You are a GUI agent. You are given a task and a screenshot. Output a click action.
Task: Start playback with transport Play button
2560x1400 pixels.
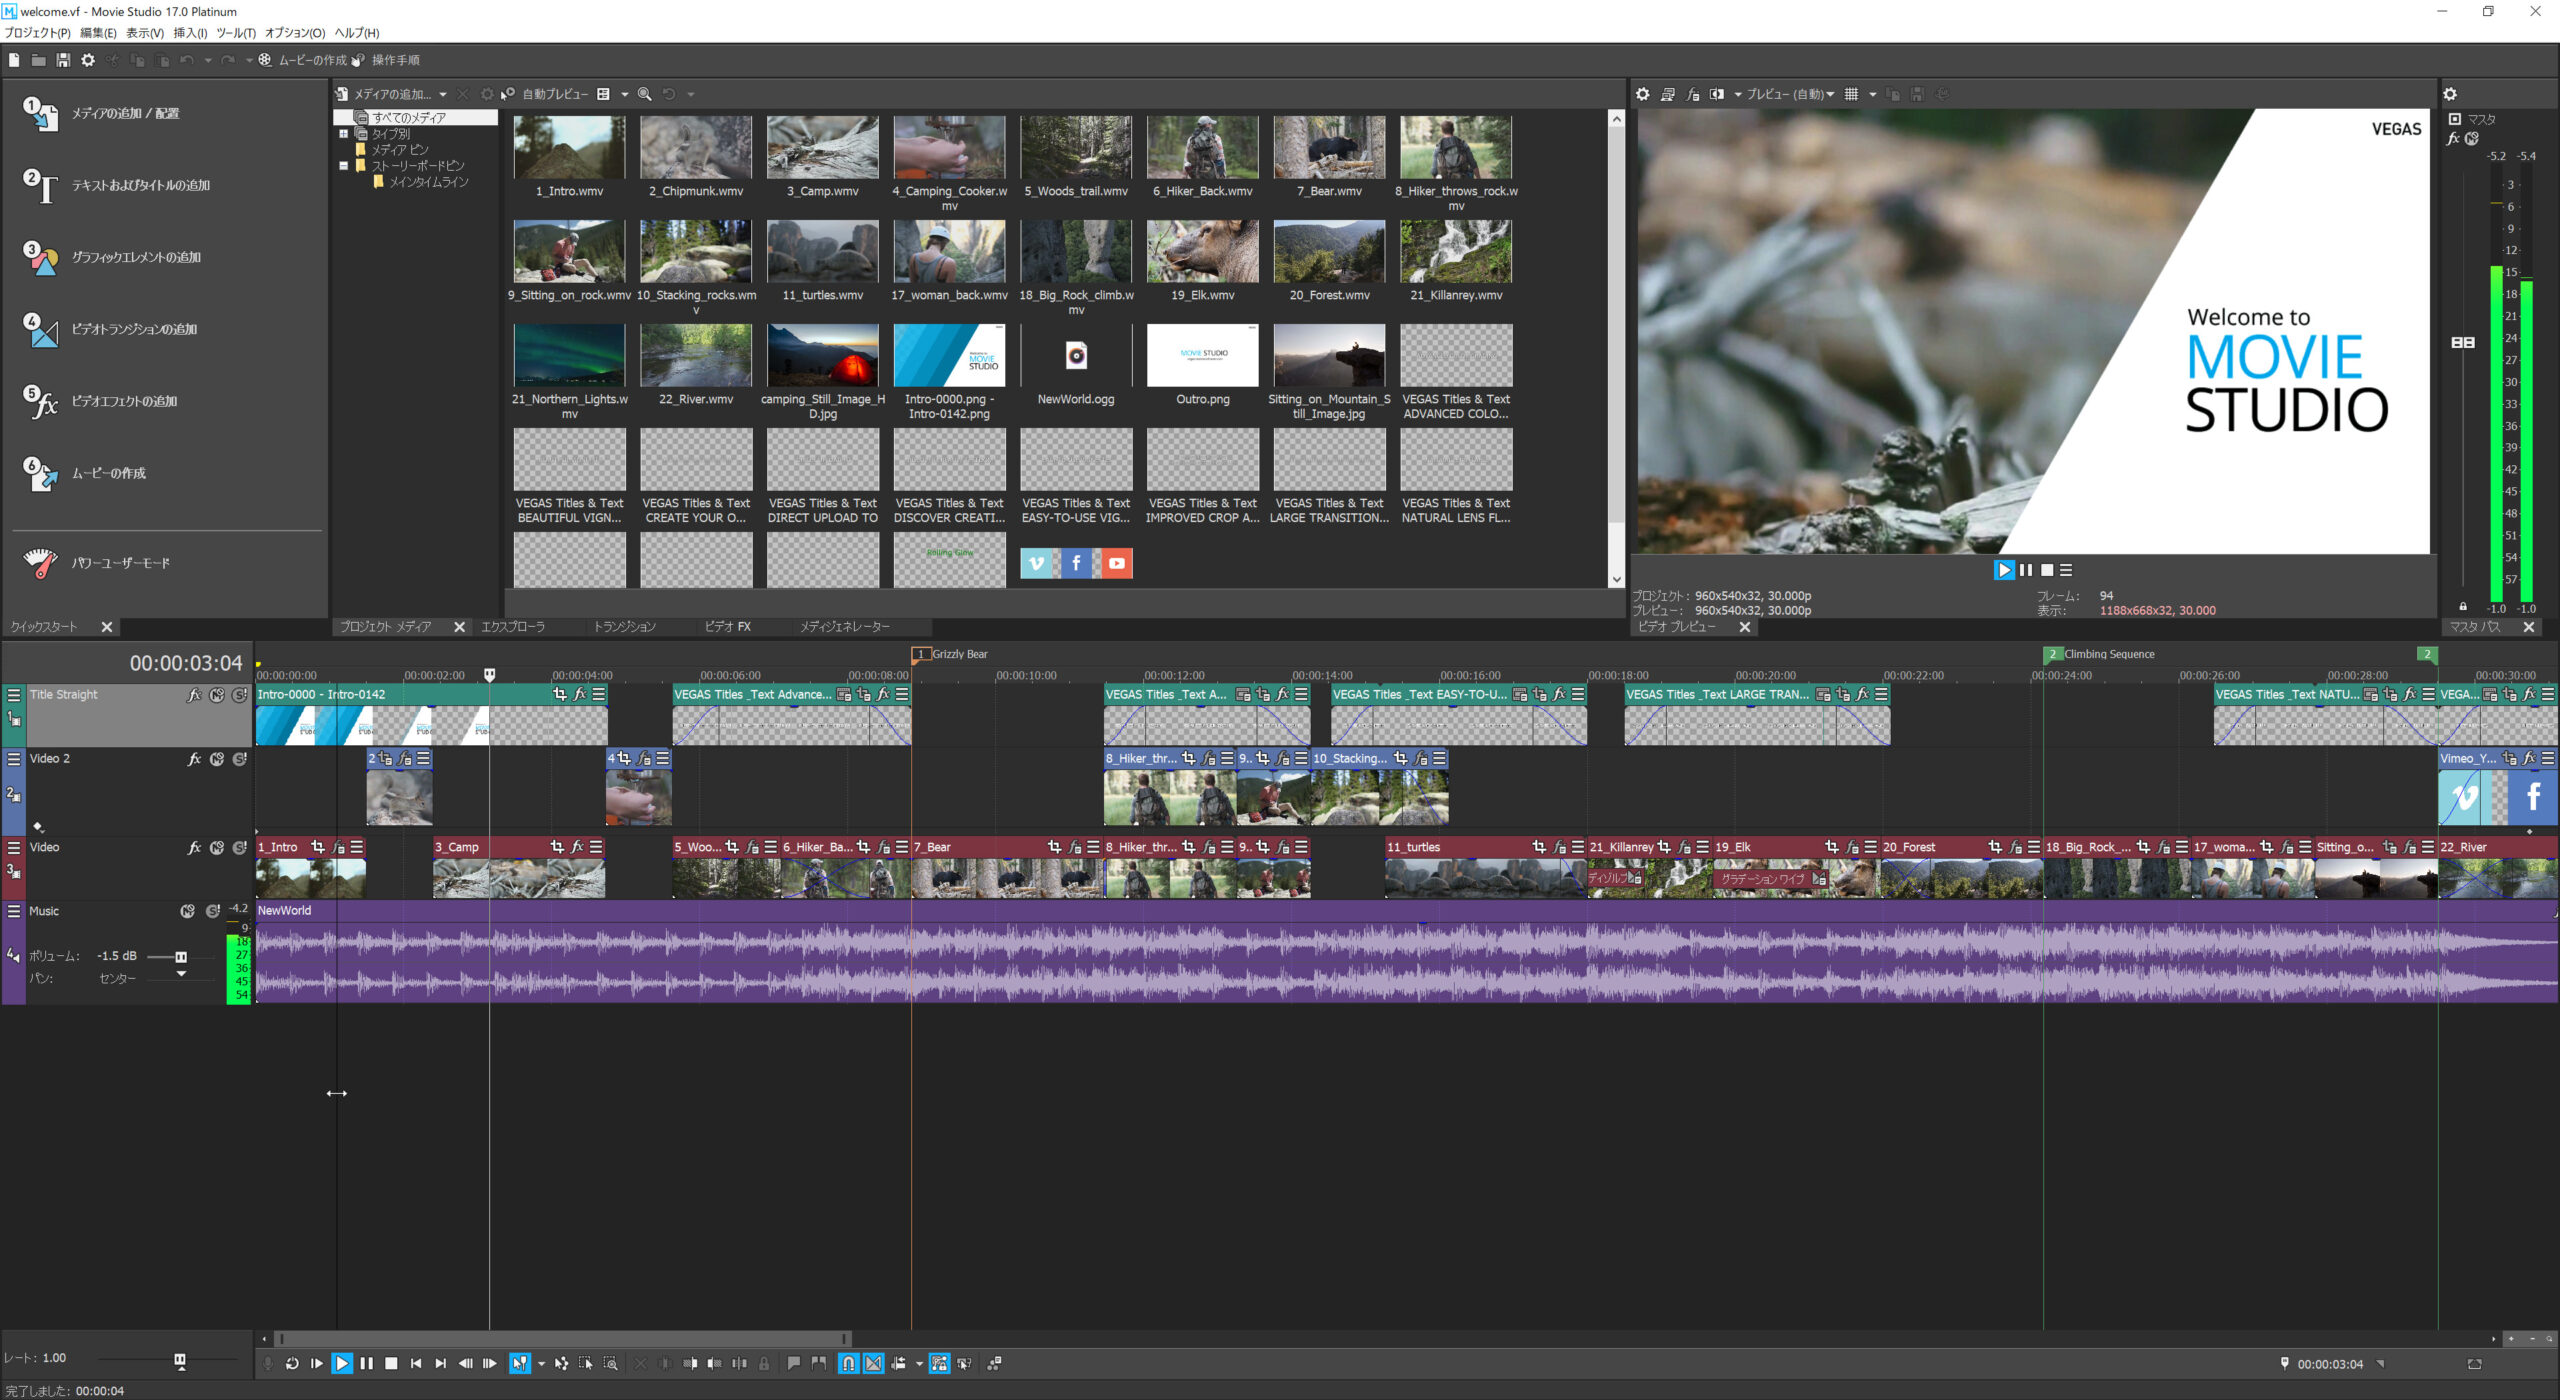point(341,1363)
